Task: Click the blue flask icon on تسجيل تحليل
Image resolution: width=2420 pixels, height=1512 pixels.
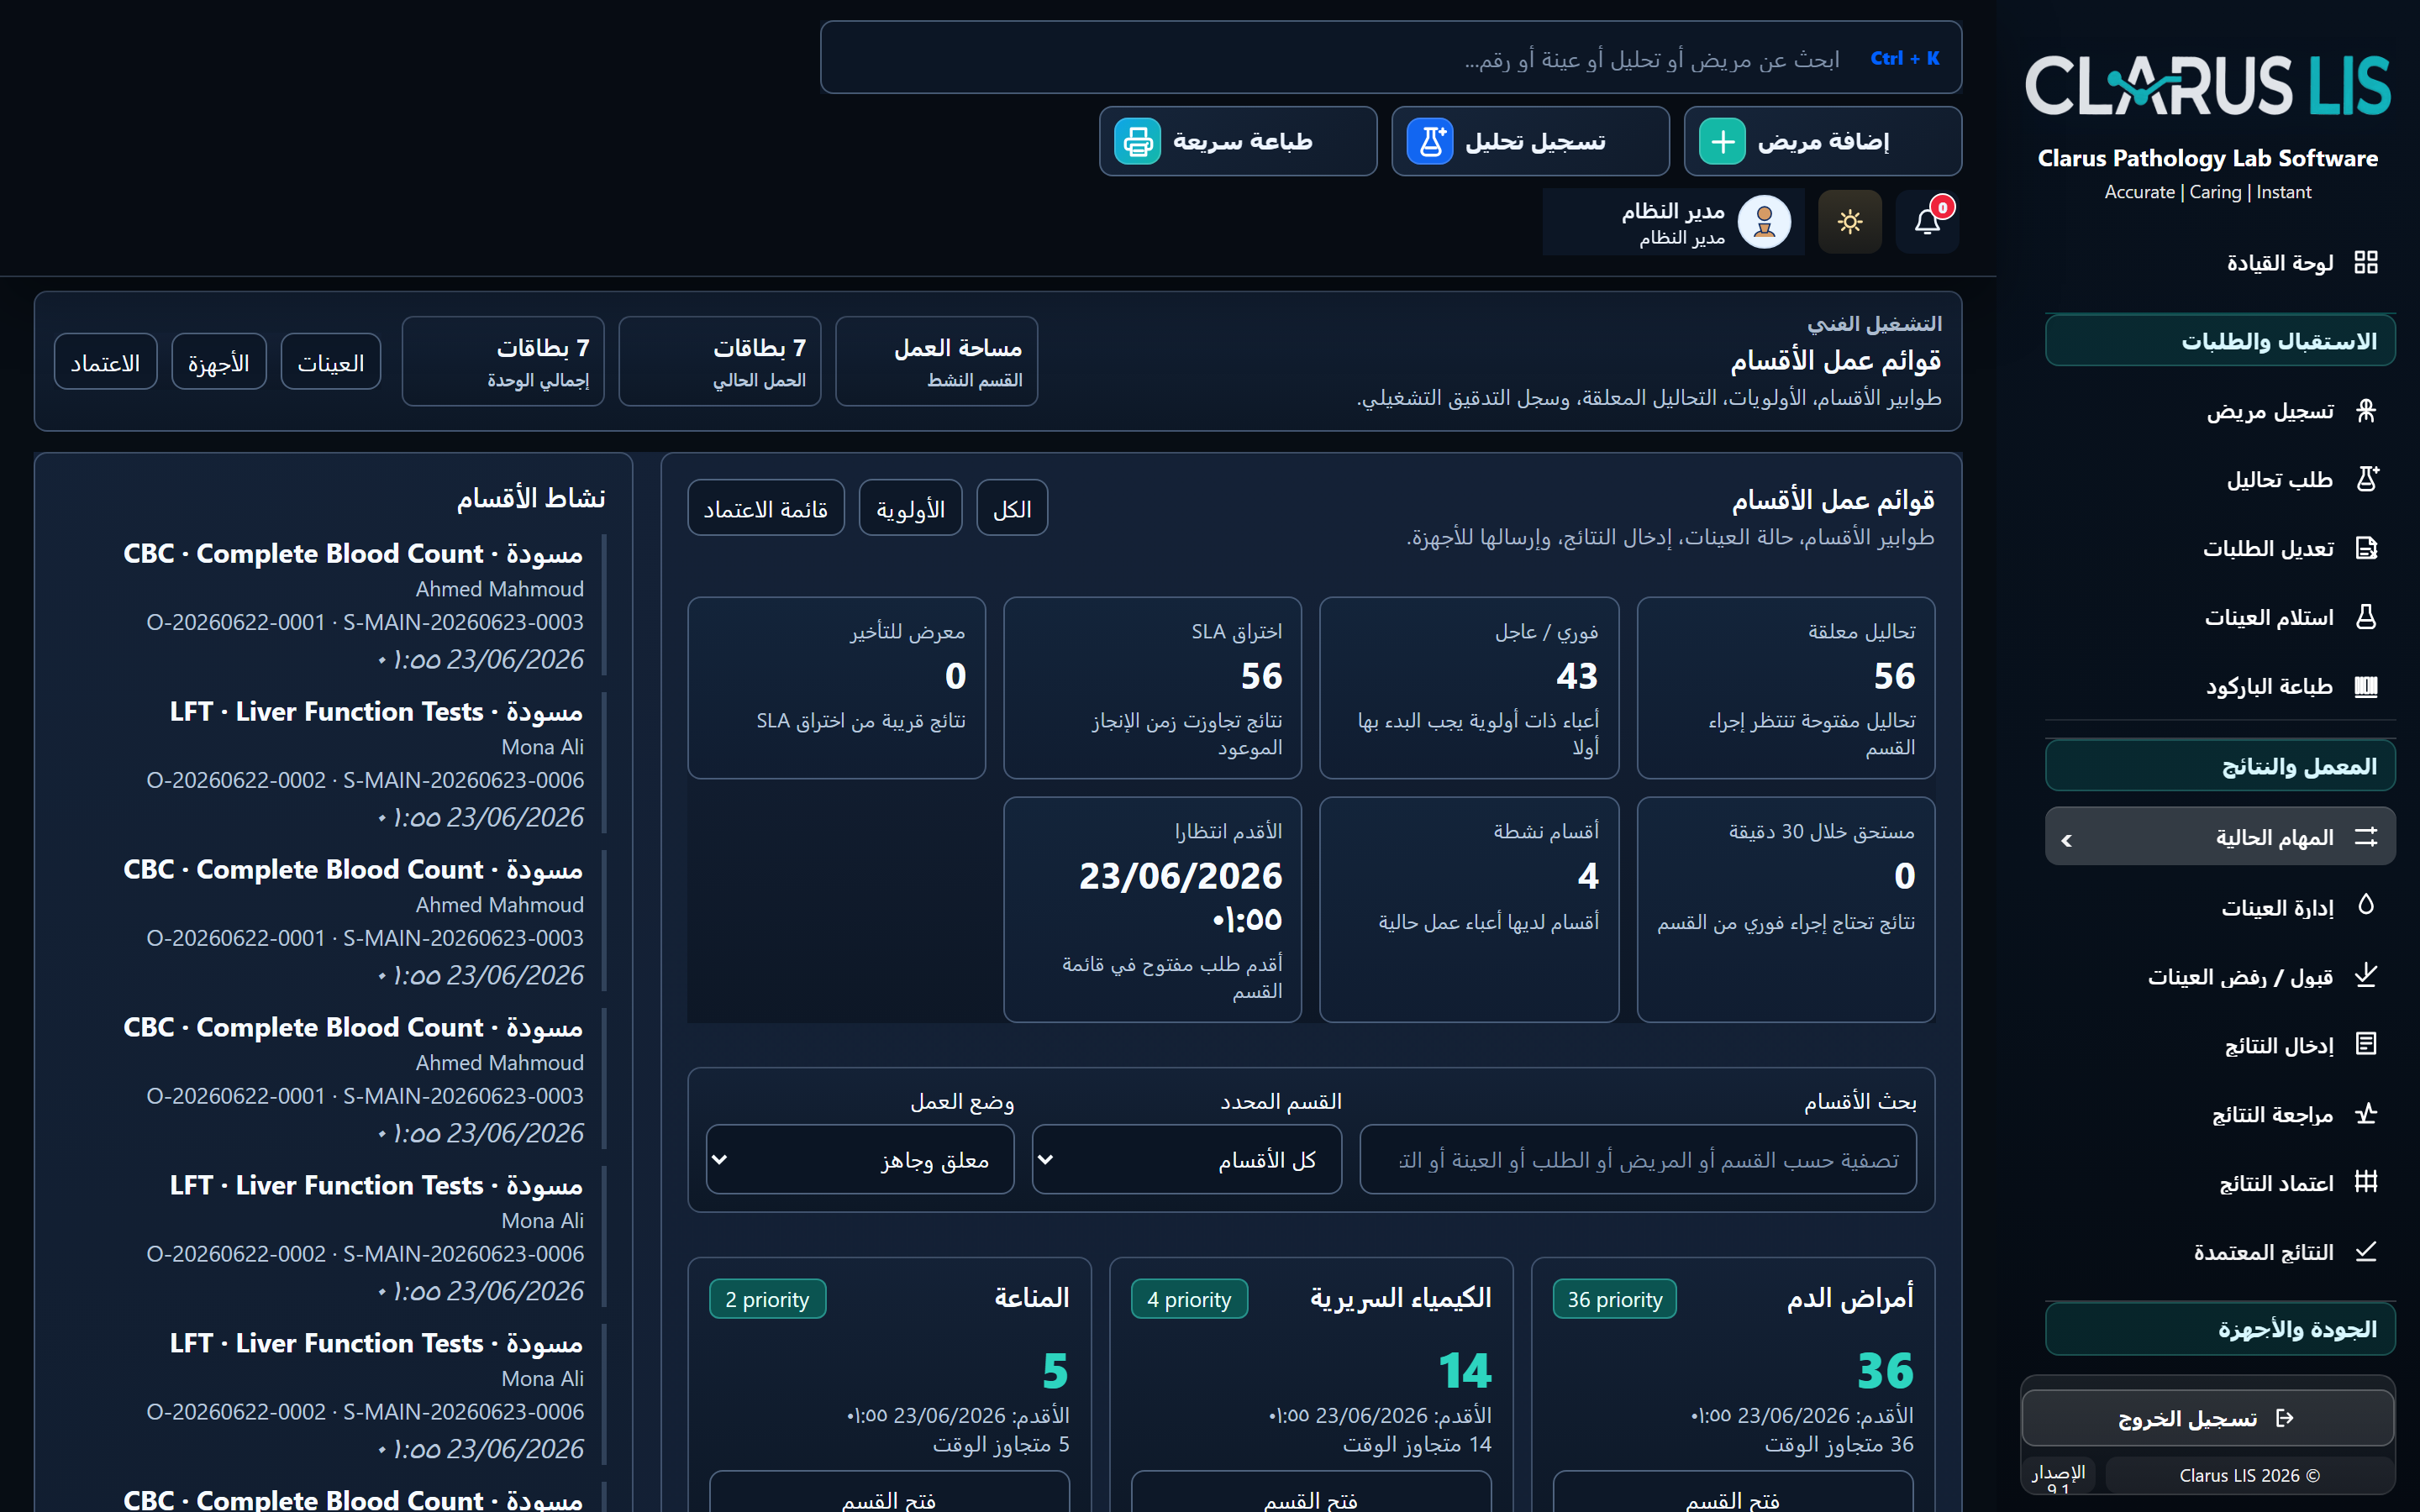Action: 1430,142
